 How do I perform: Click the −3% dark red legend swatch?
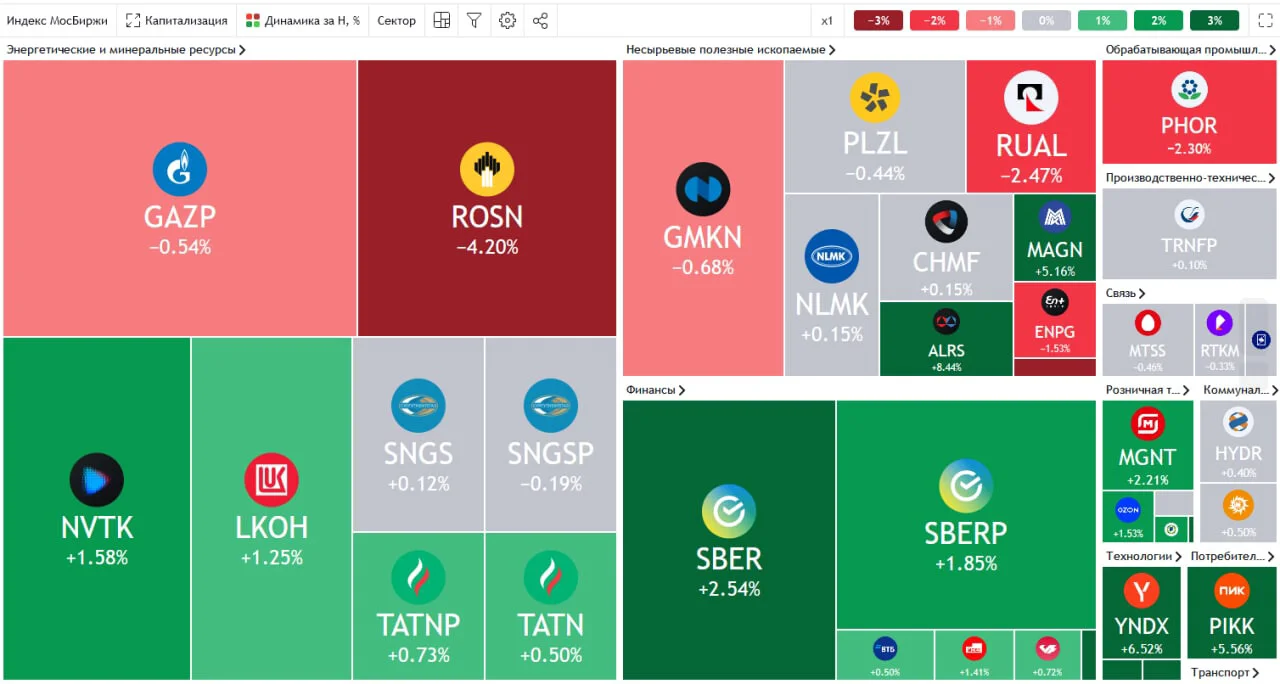point(879,20)
